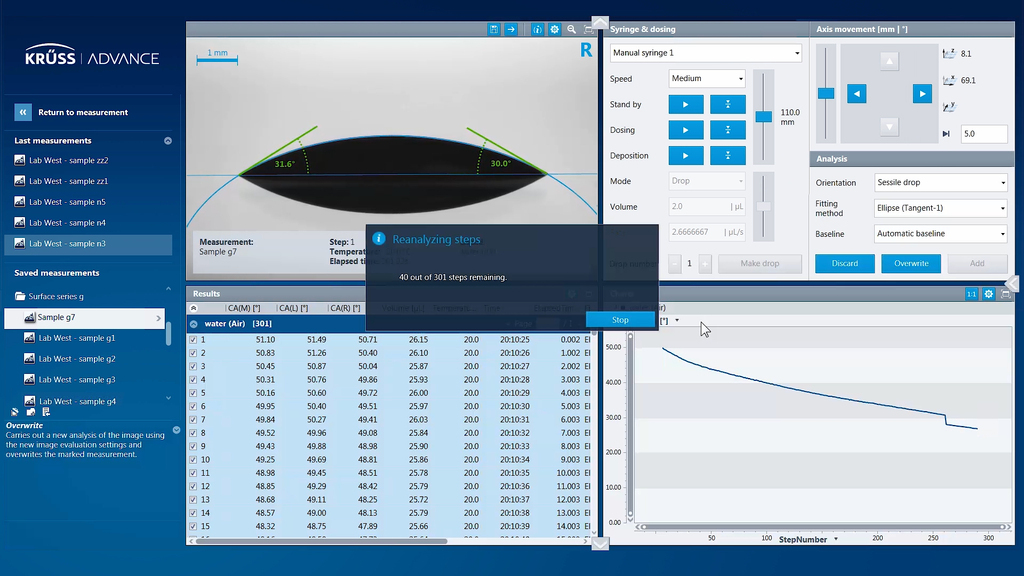This screenshot has width=1024, height=576.
Task: Click the magnifier zoom icon in image toolbar
Action: point(571,30)
